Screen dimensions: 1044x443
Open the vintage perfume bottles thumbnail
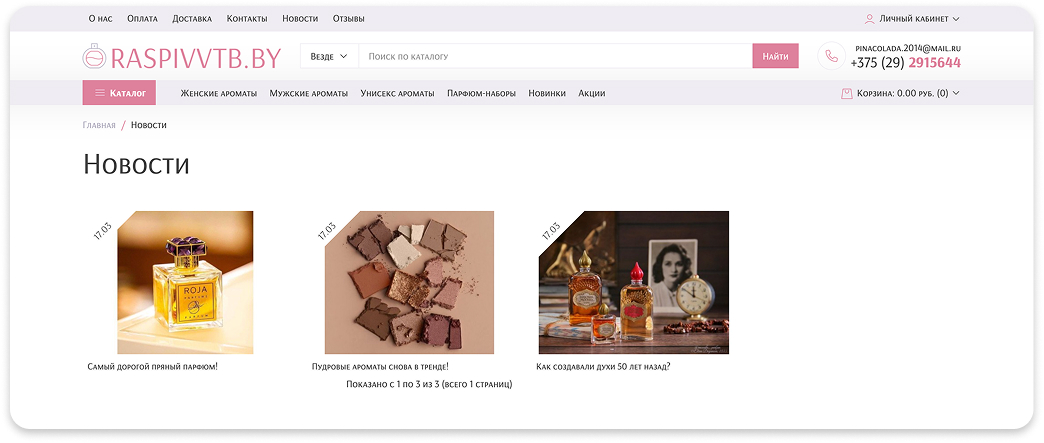click(633, 282)
